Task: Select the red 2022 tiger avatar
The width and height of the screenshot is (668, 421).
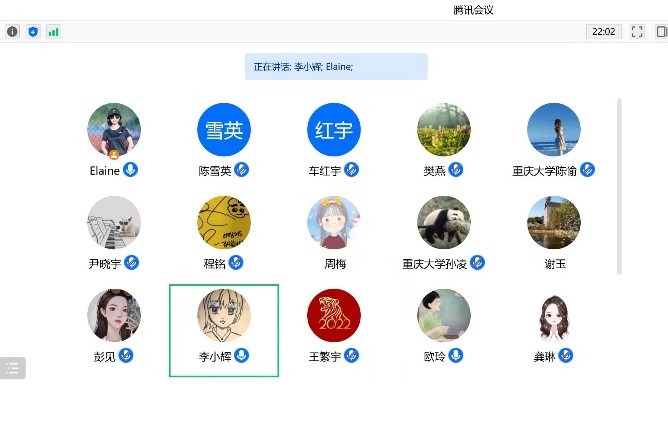Action: (334, 315)
